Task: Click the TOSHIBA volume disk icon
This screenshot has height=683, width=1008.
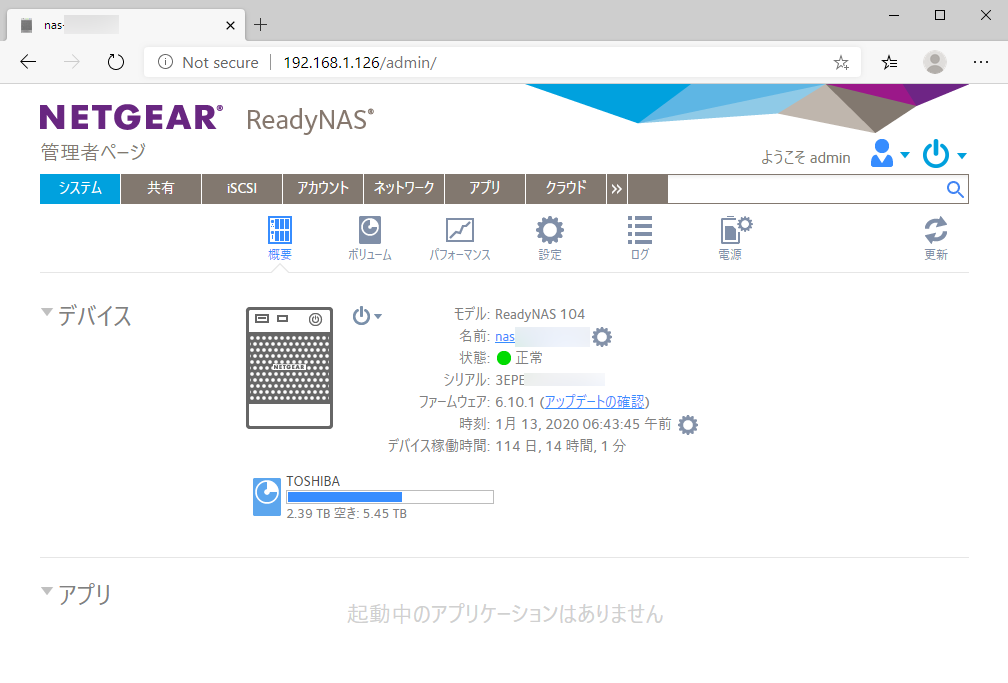Action: (x=267, y=496)
